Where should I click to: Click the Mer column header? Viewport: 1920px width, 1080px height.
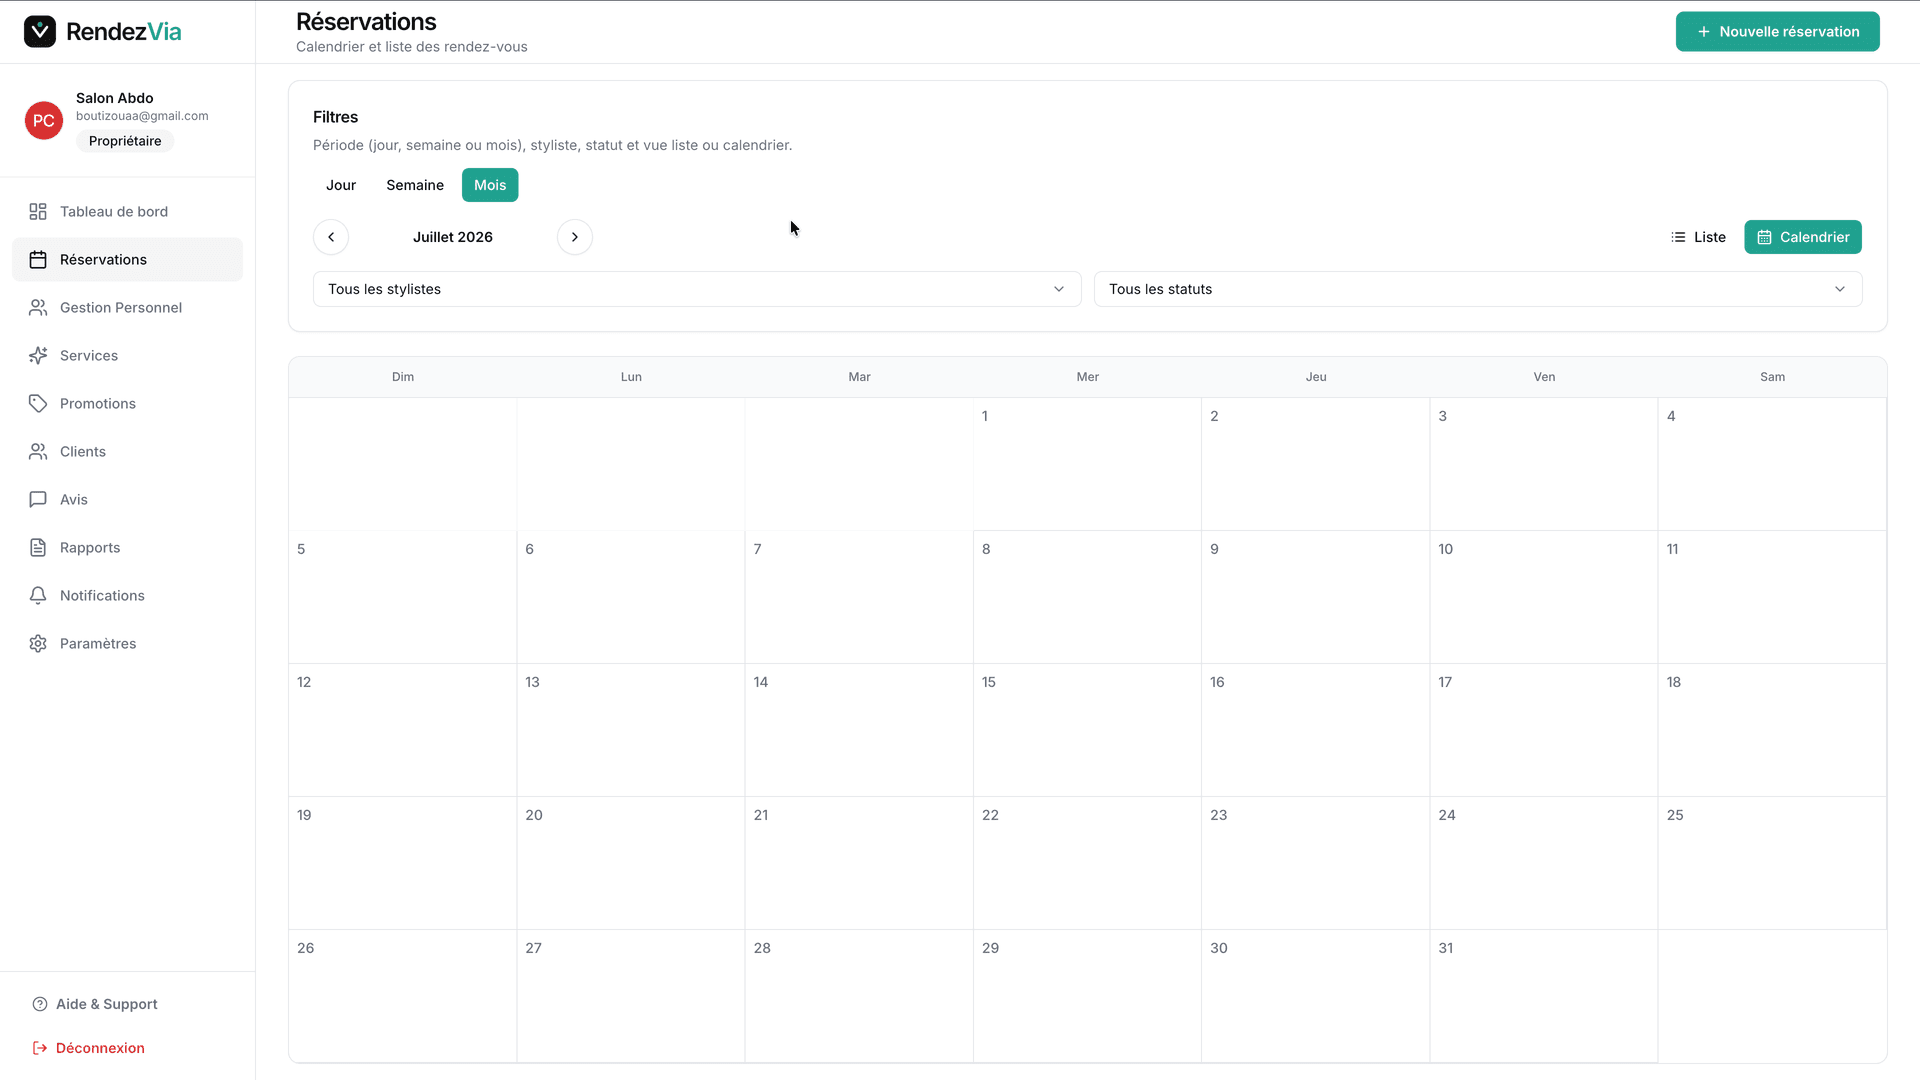pyautogui.click(x=1088, y=377)
